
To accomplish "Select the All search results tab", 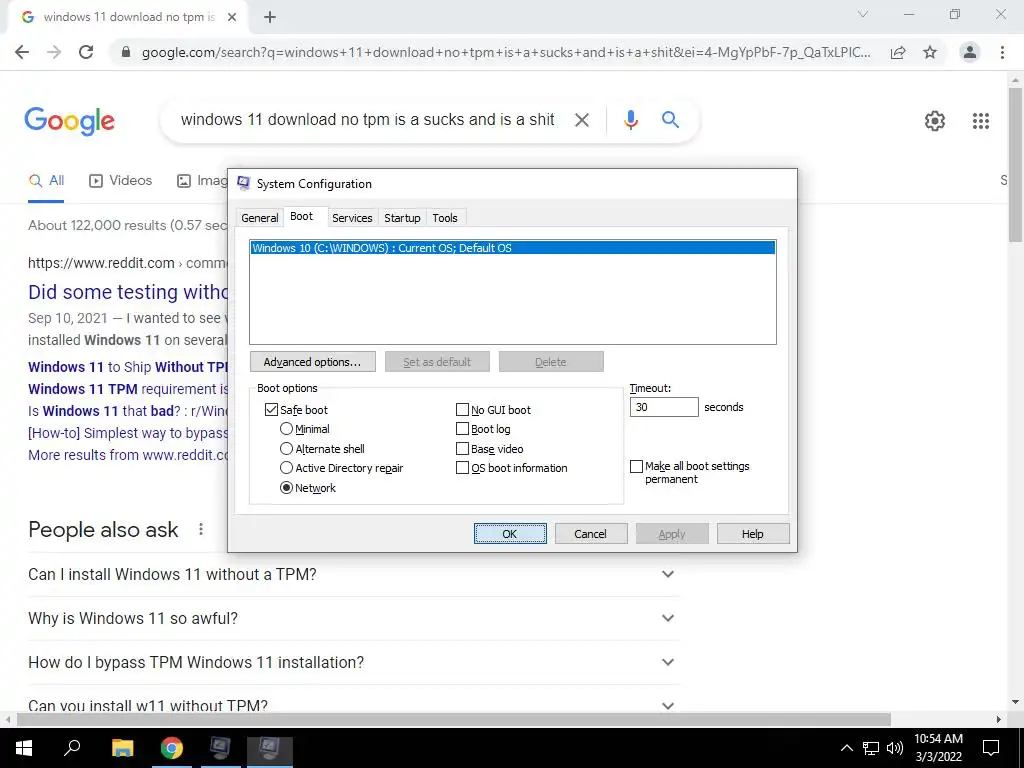I will click(46, 181).
